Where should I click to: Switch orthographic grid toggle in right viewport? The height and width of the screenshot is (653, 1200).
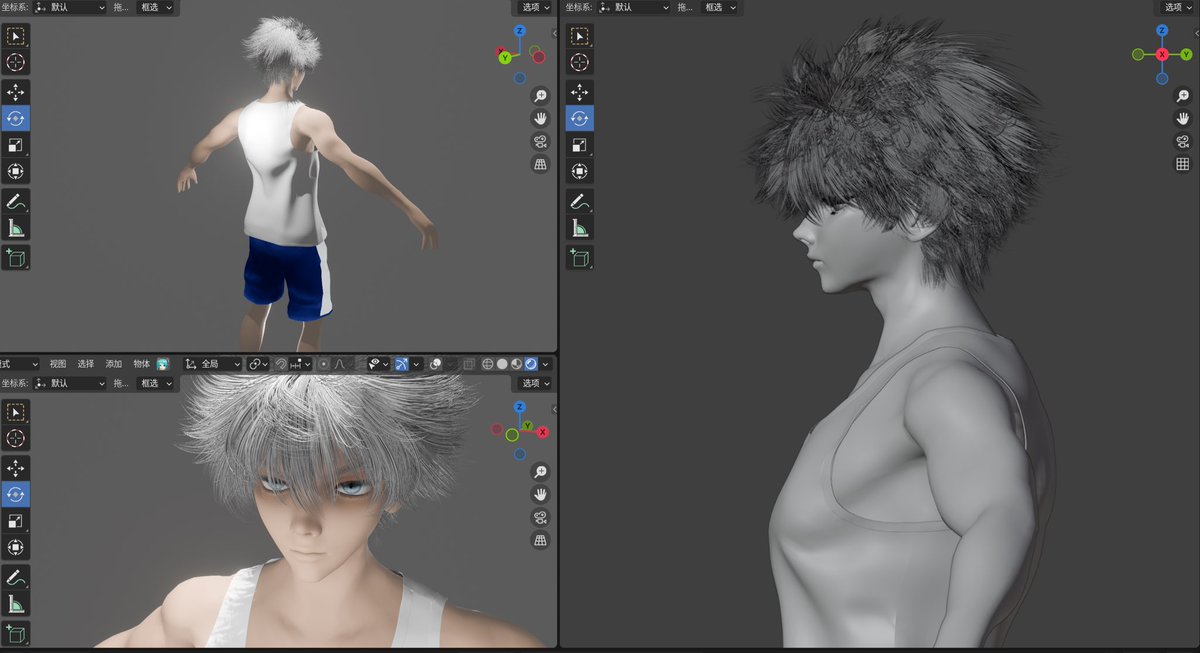[x=1182, y=164]
